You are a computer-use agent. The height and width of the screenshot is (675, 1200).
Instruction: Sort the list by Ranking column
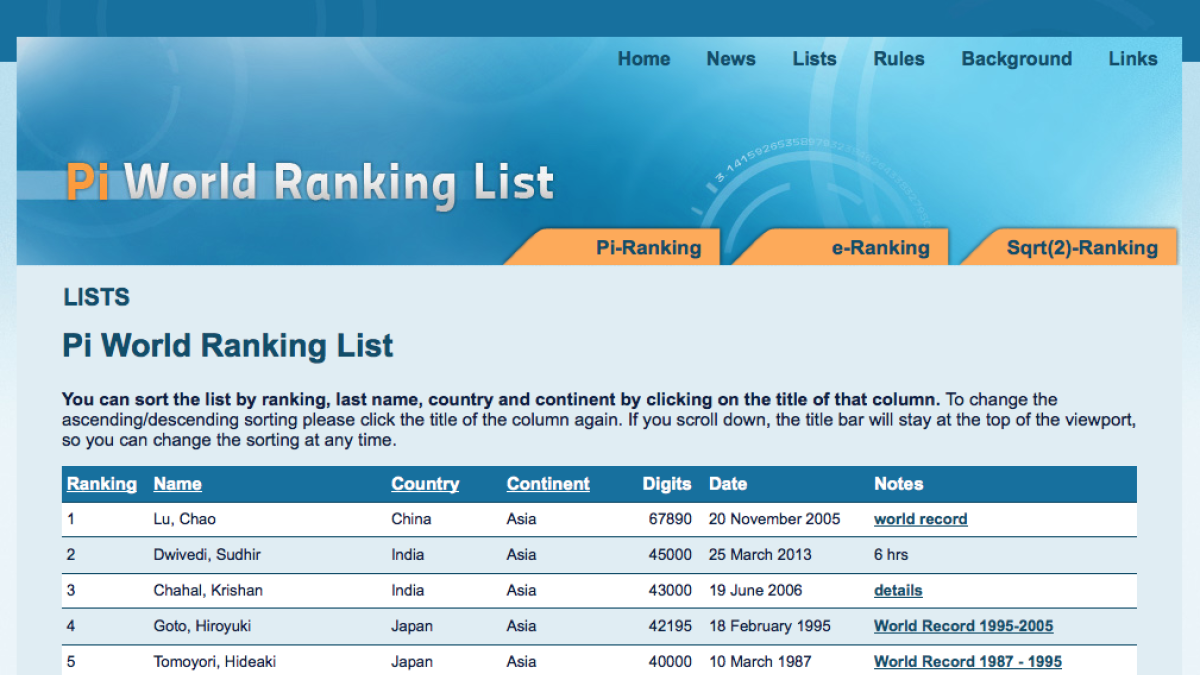pos(101,484)
